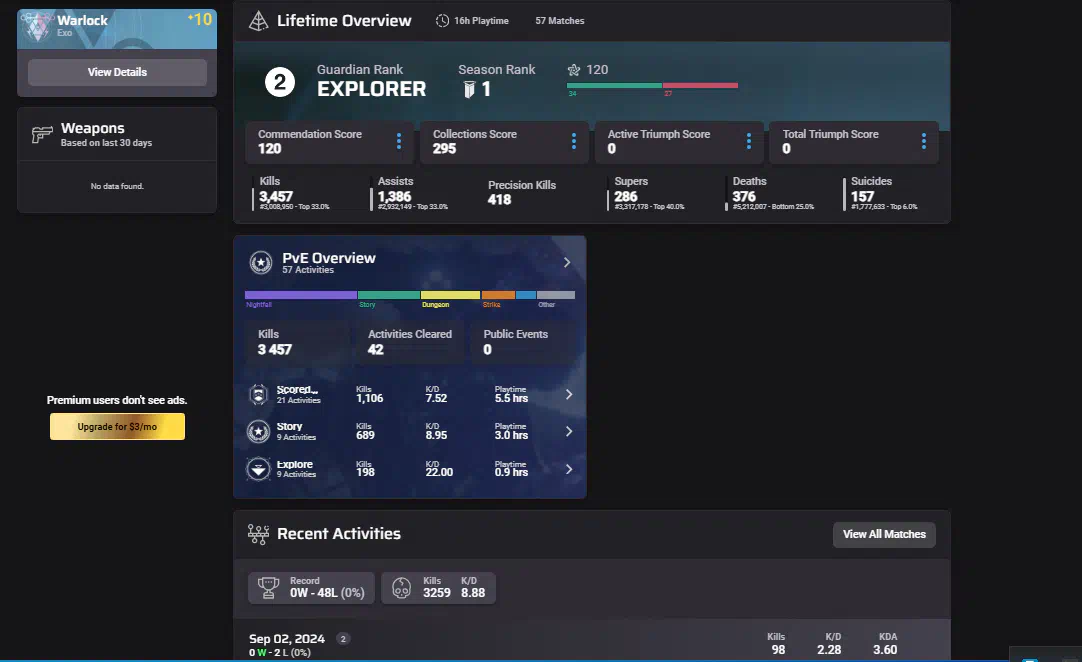1082x662 pixels.
Task: Open Commendation Score options menu
Action: [x=399, y=142]
